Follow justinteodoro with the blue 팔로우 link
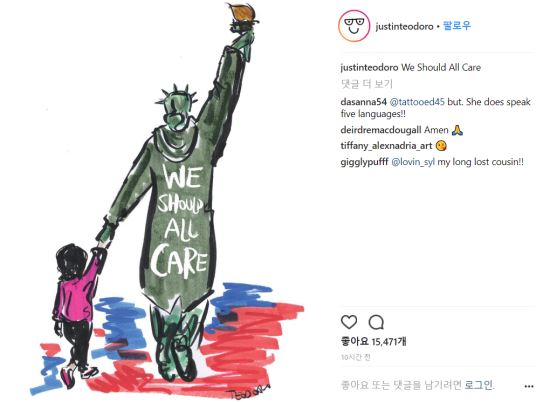The height and width of the screenshot is (402, 550). [457, 26]
